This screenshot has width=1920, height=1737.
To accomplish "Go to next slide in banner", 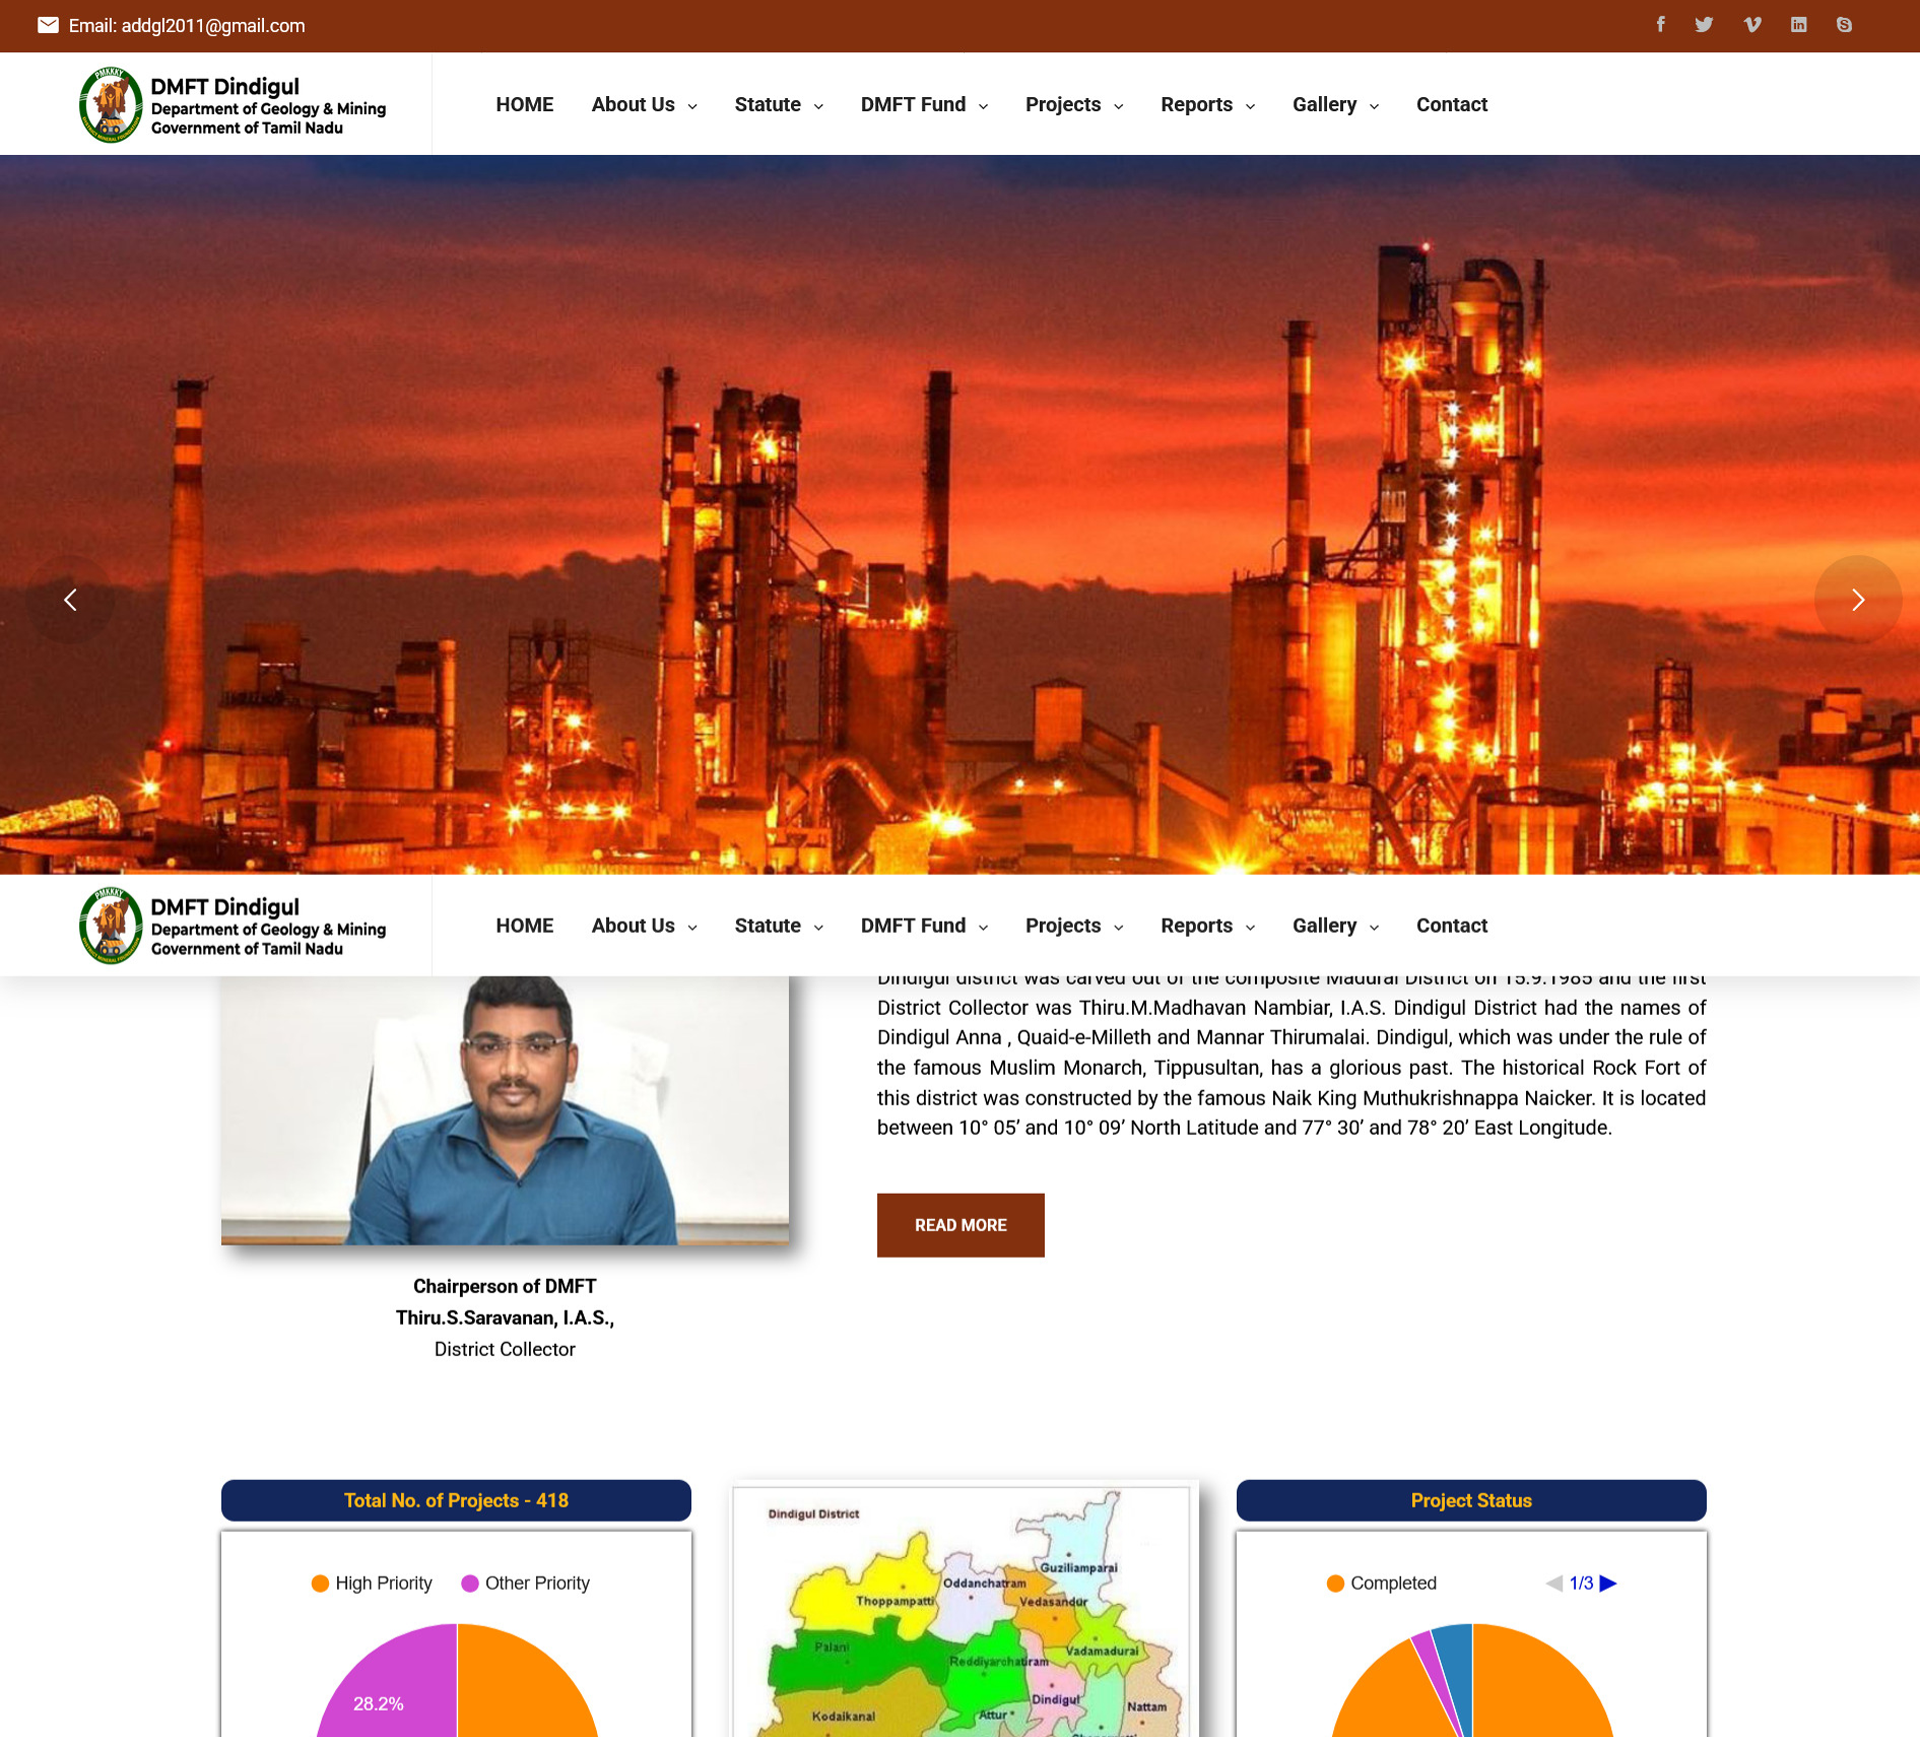I will tap(1857, 600).
